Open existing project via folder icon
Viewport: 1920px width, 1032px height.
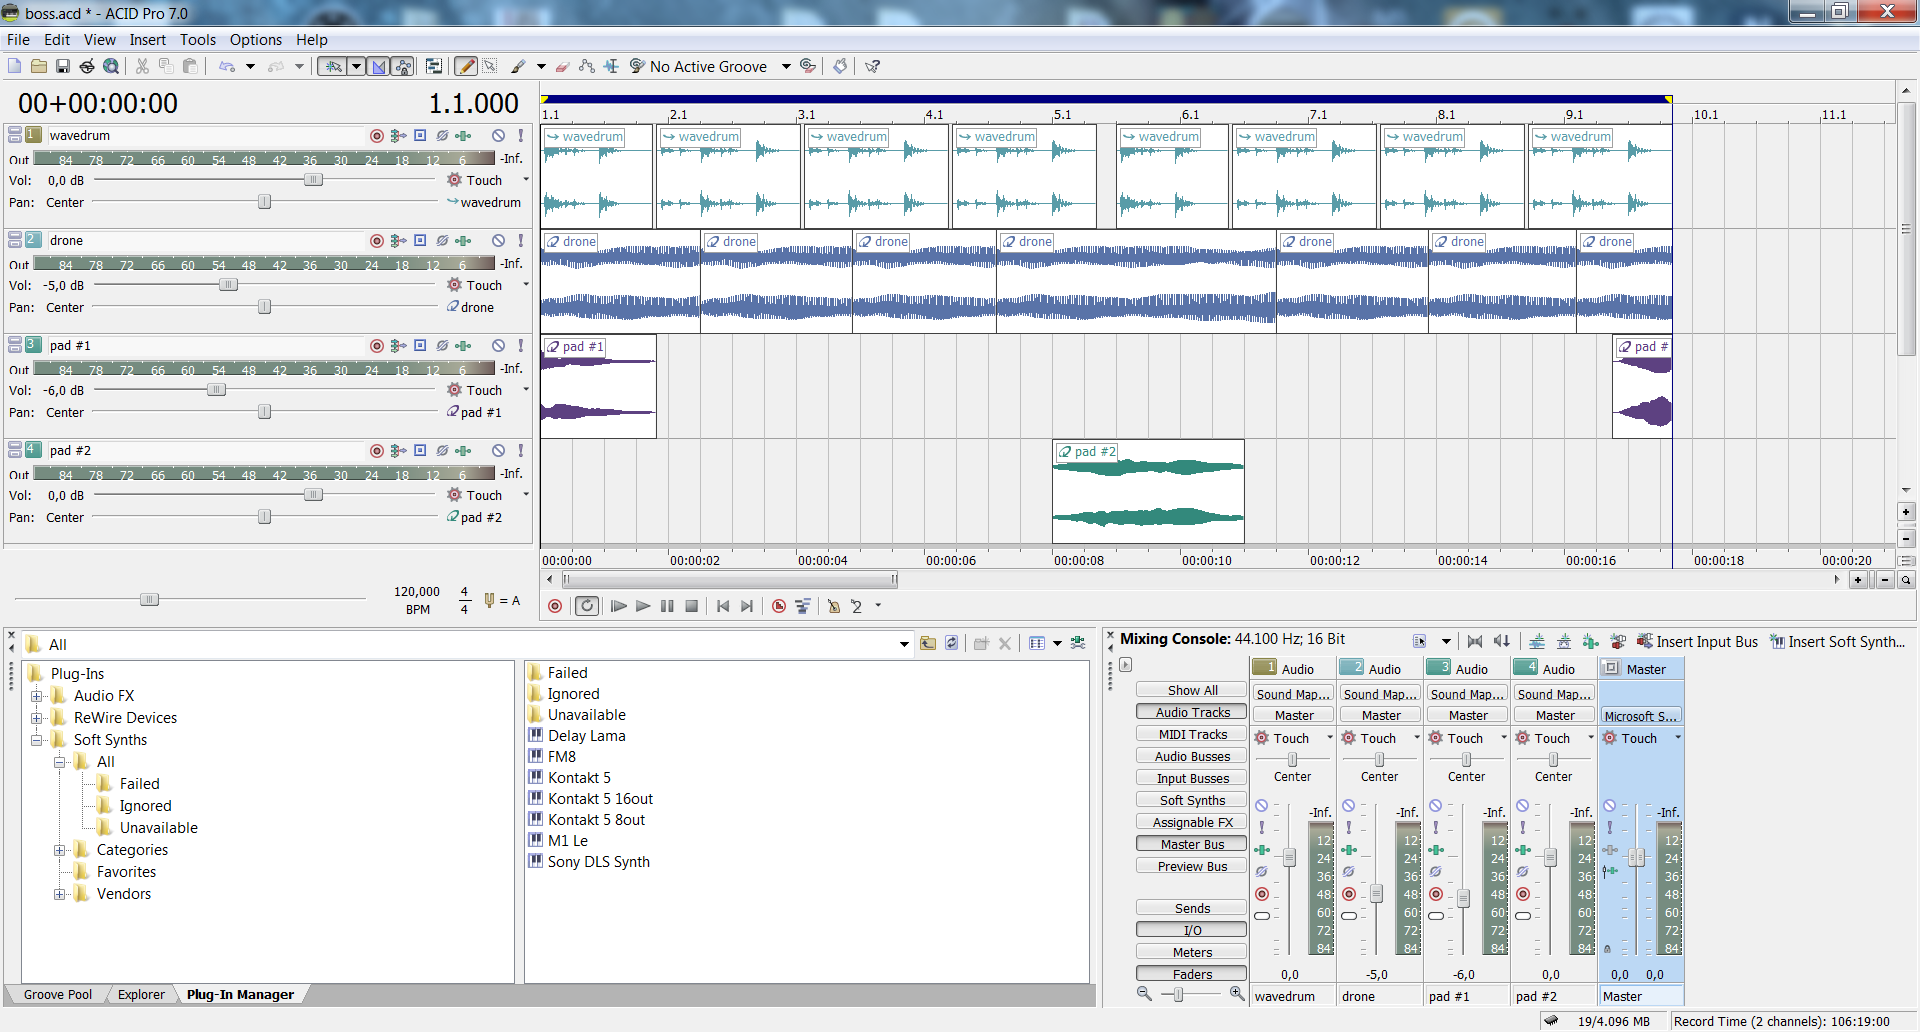click(38, 66)
